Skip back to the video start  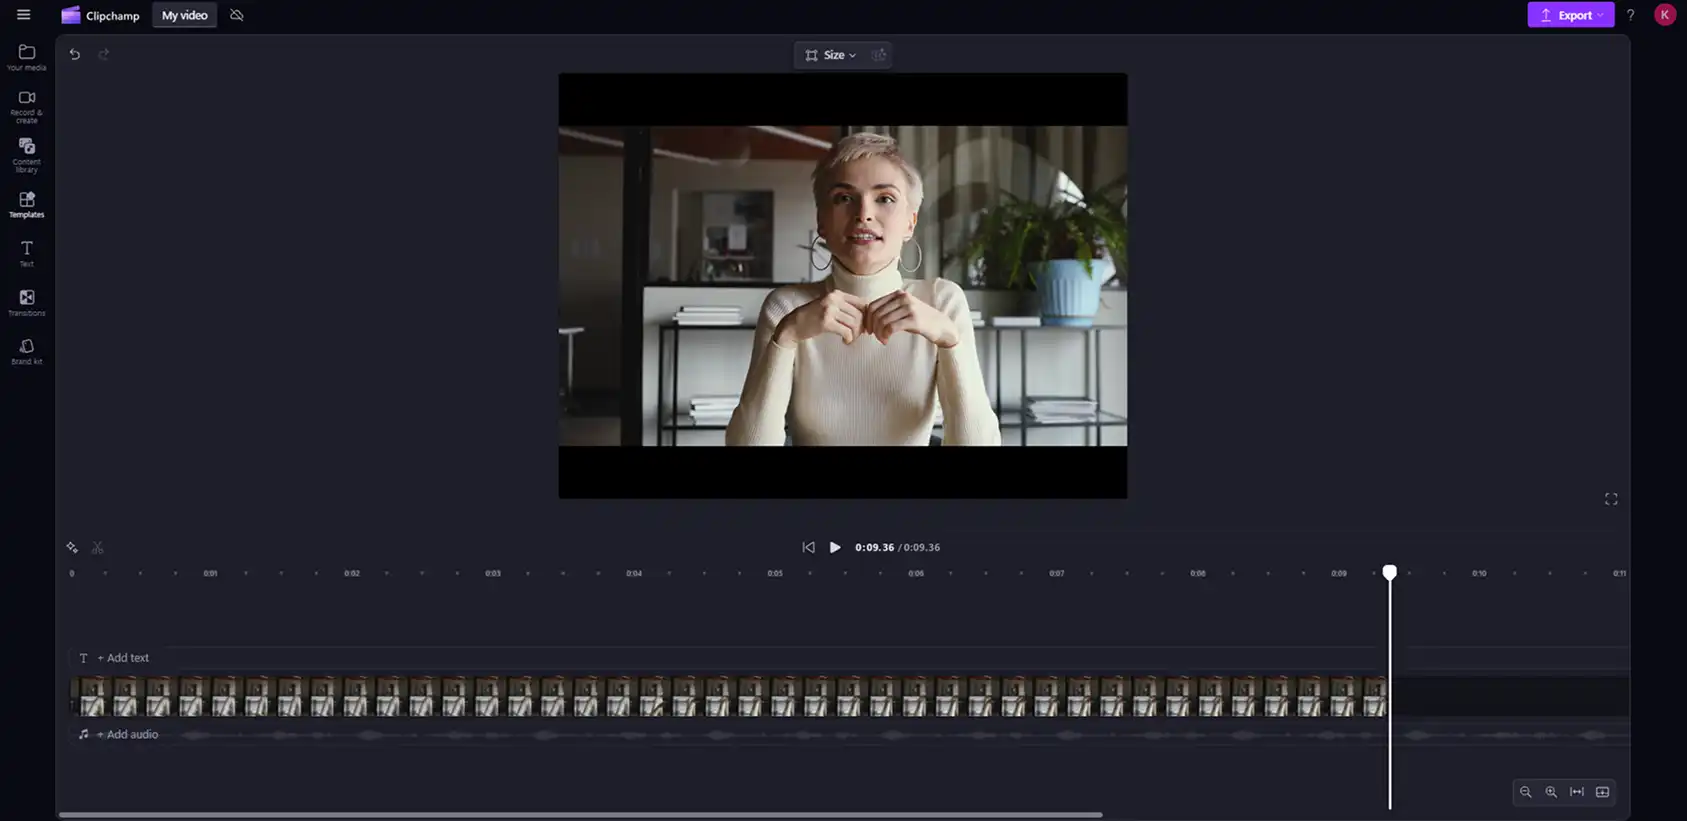(808, 547)
